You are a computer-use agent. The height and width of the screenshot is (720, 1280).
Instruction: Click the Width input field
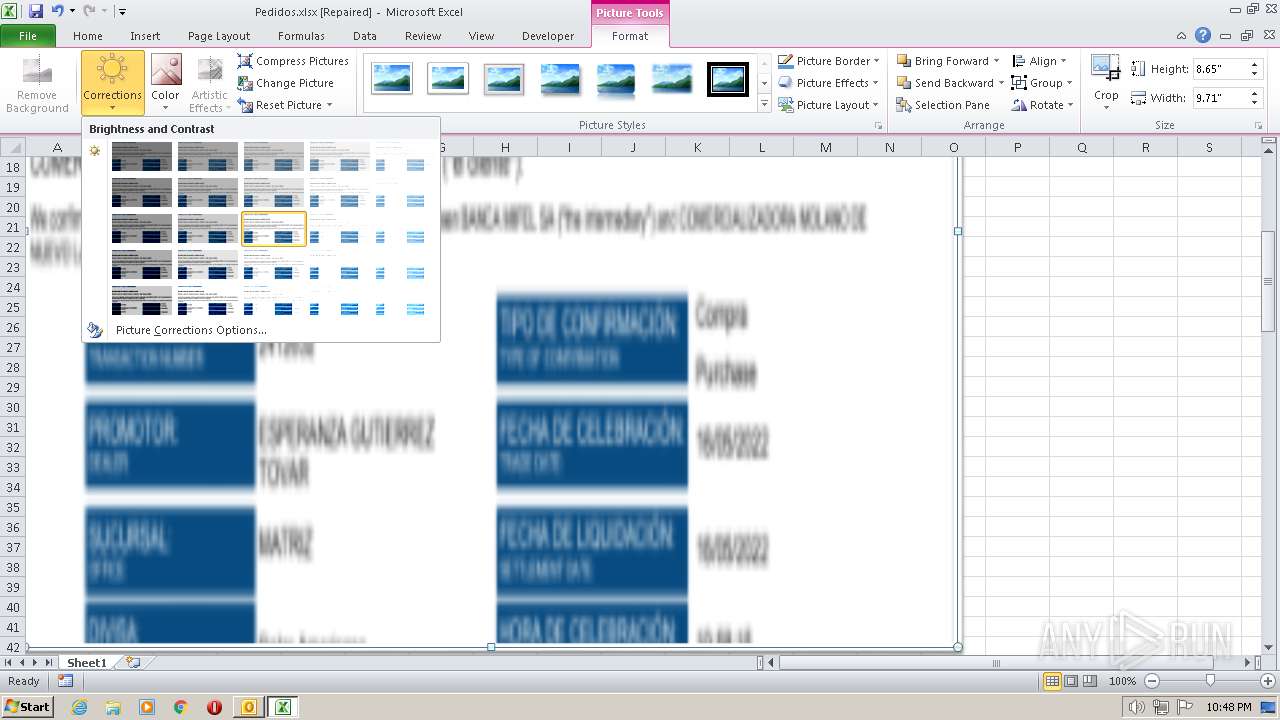click(1220, 98)
